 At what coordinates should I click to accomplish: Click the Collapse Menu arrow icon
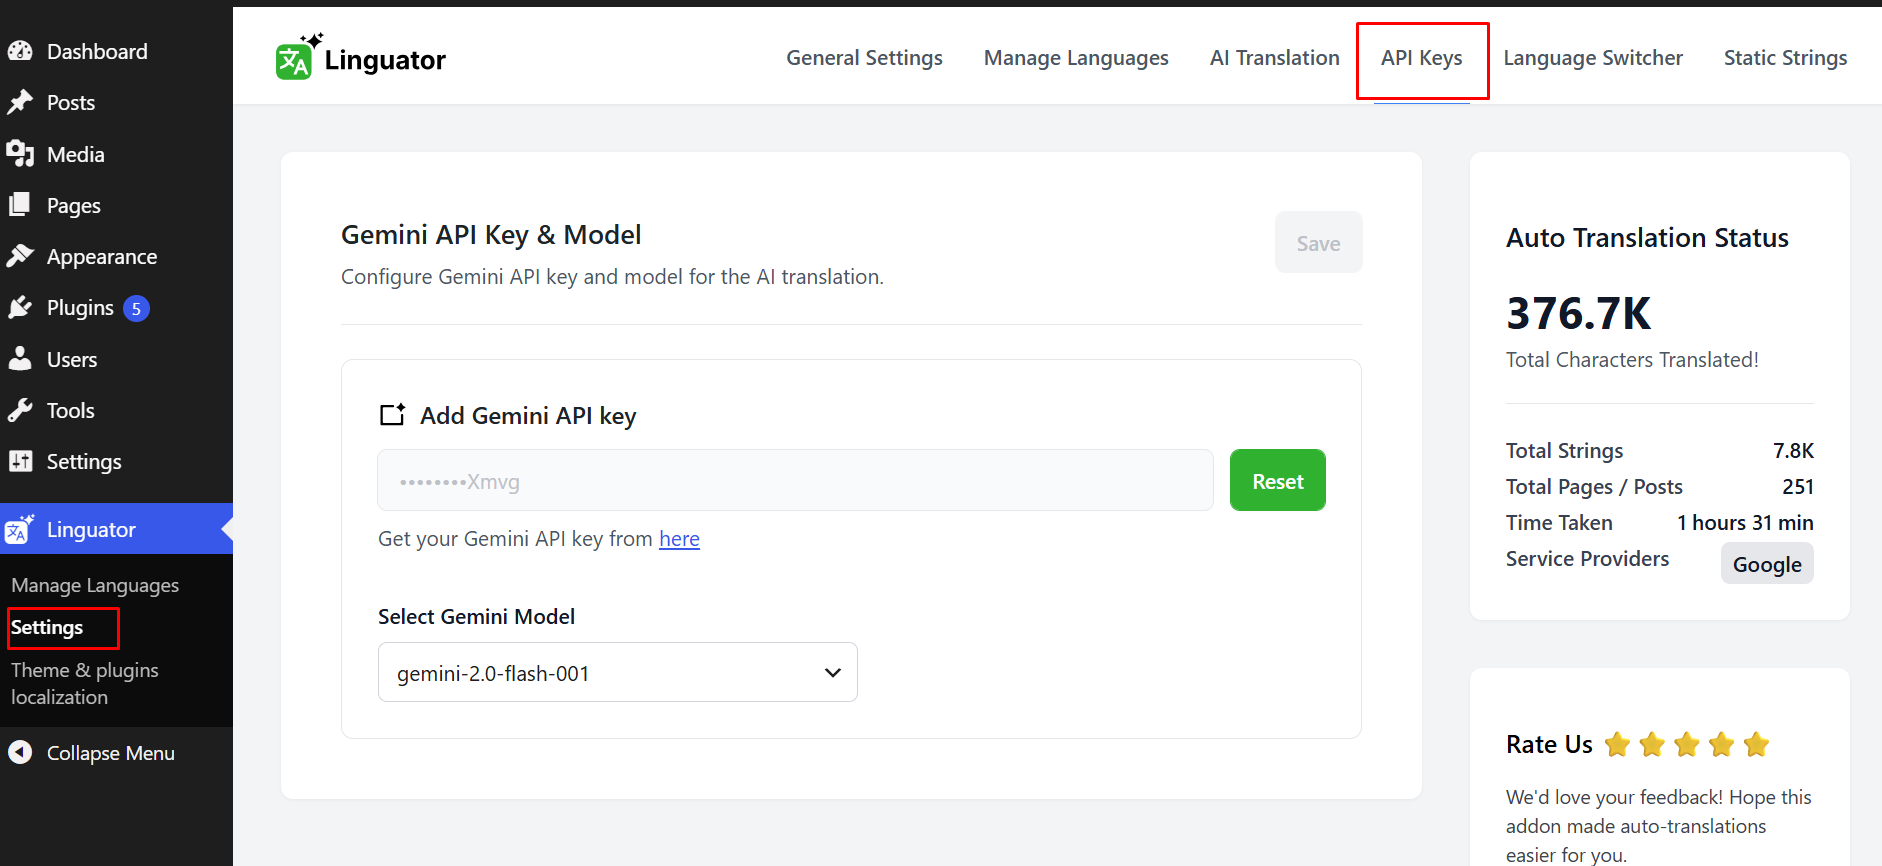pyautogui.click(x=20, y=752)
